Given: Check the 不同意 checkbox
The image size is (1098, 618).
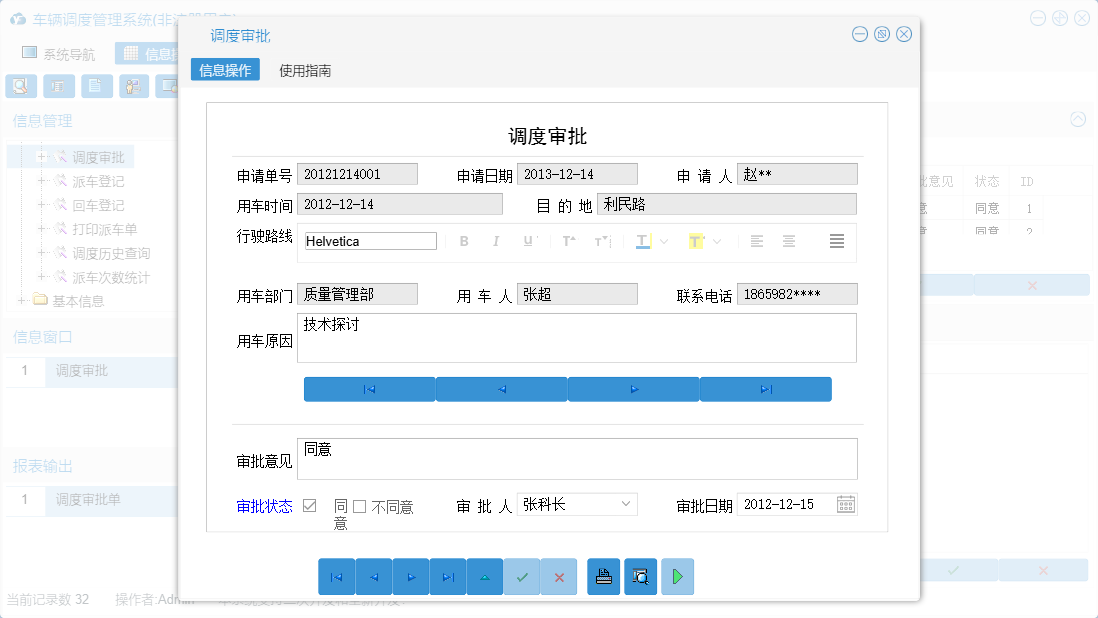Looking at the screenshot, I should (x=358, y=505).
